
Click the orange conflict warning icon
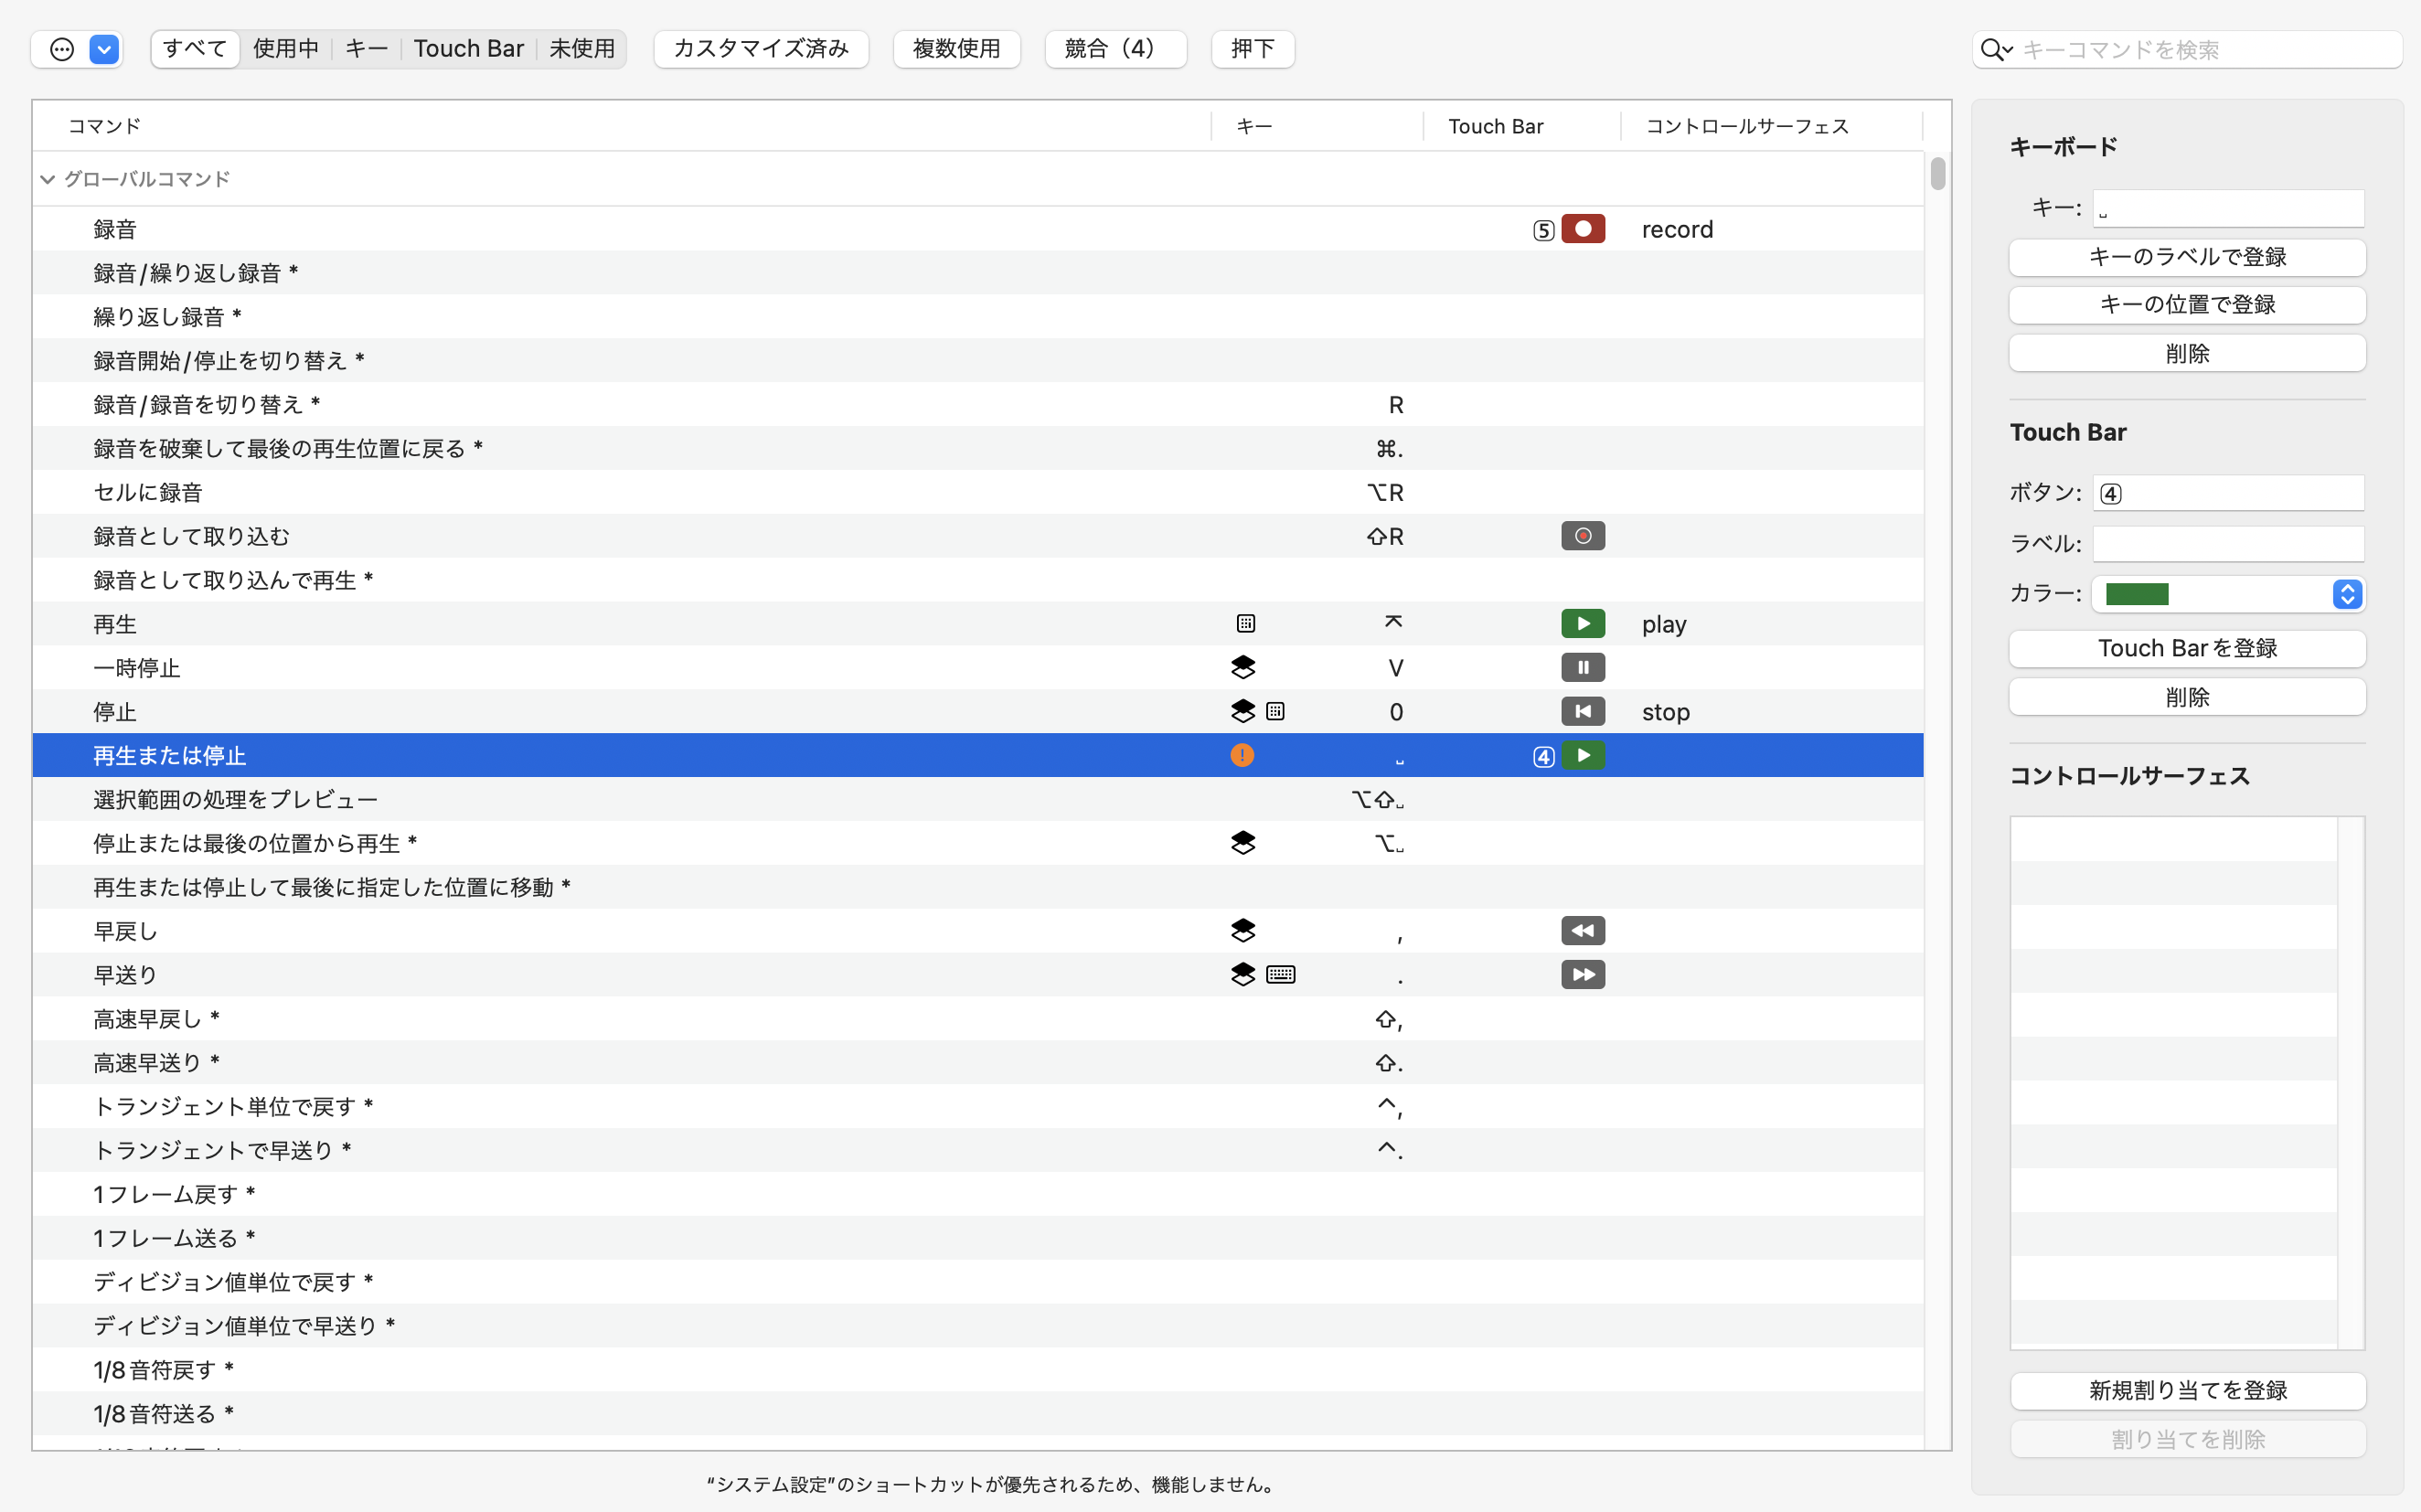click(x=1241, y=756)
